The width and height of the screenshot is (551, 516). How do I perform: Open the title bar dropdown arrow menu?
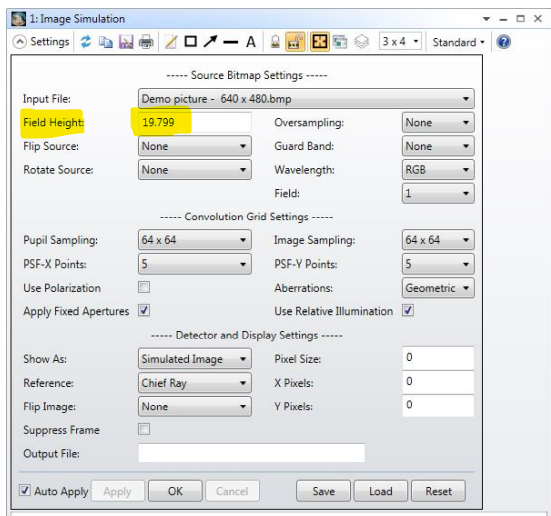pos(486,19)
